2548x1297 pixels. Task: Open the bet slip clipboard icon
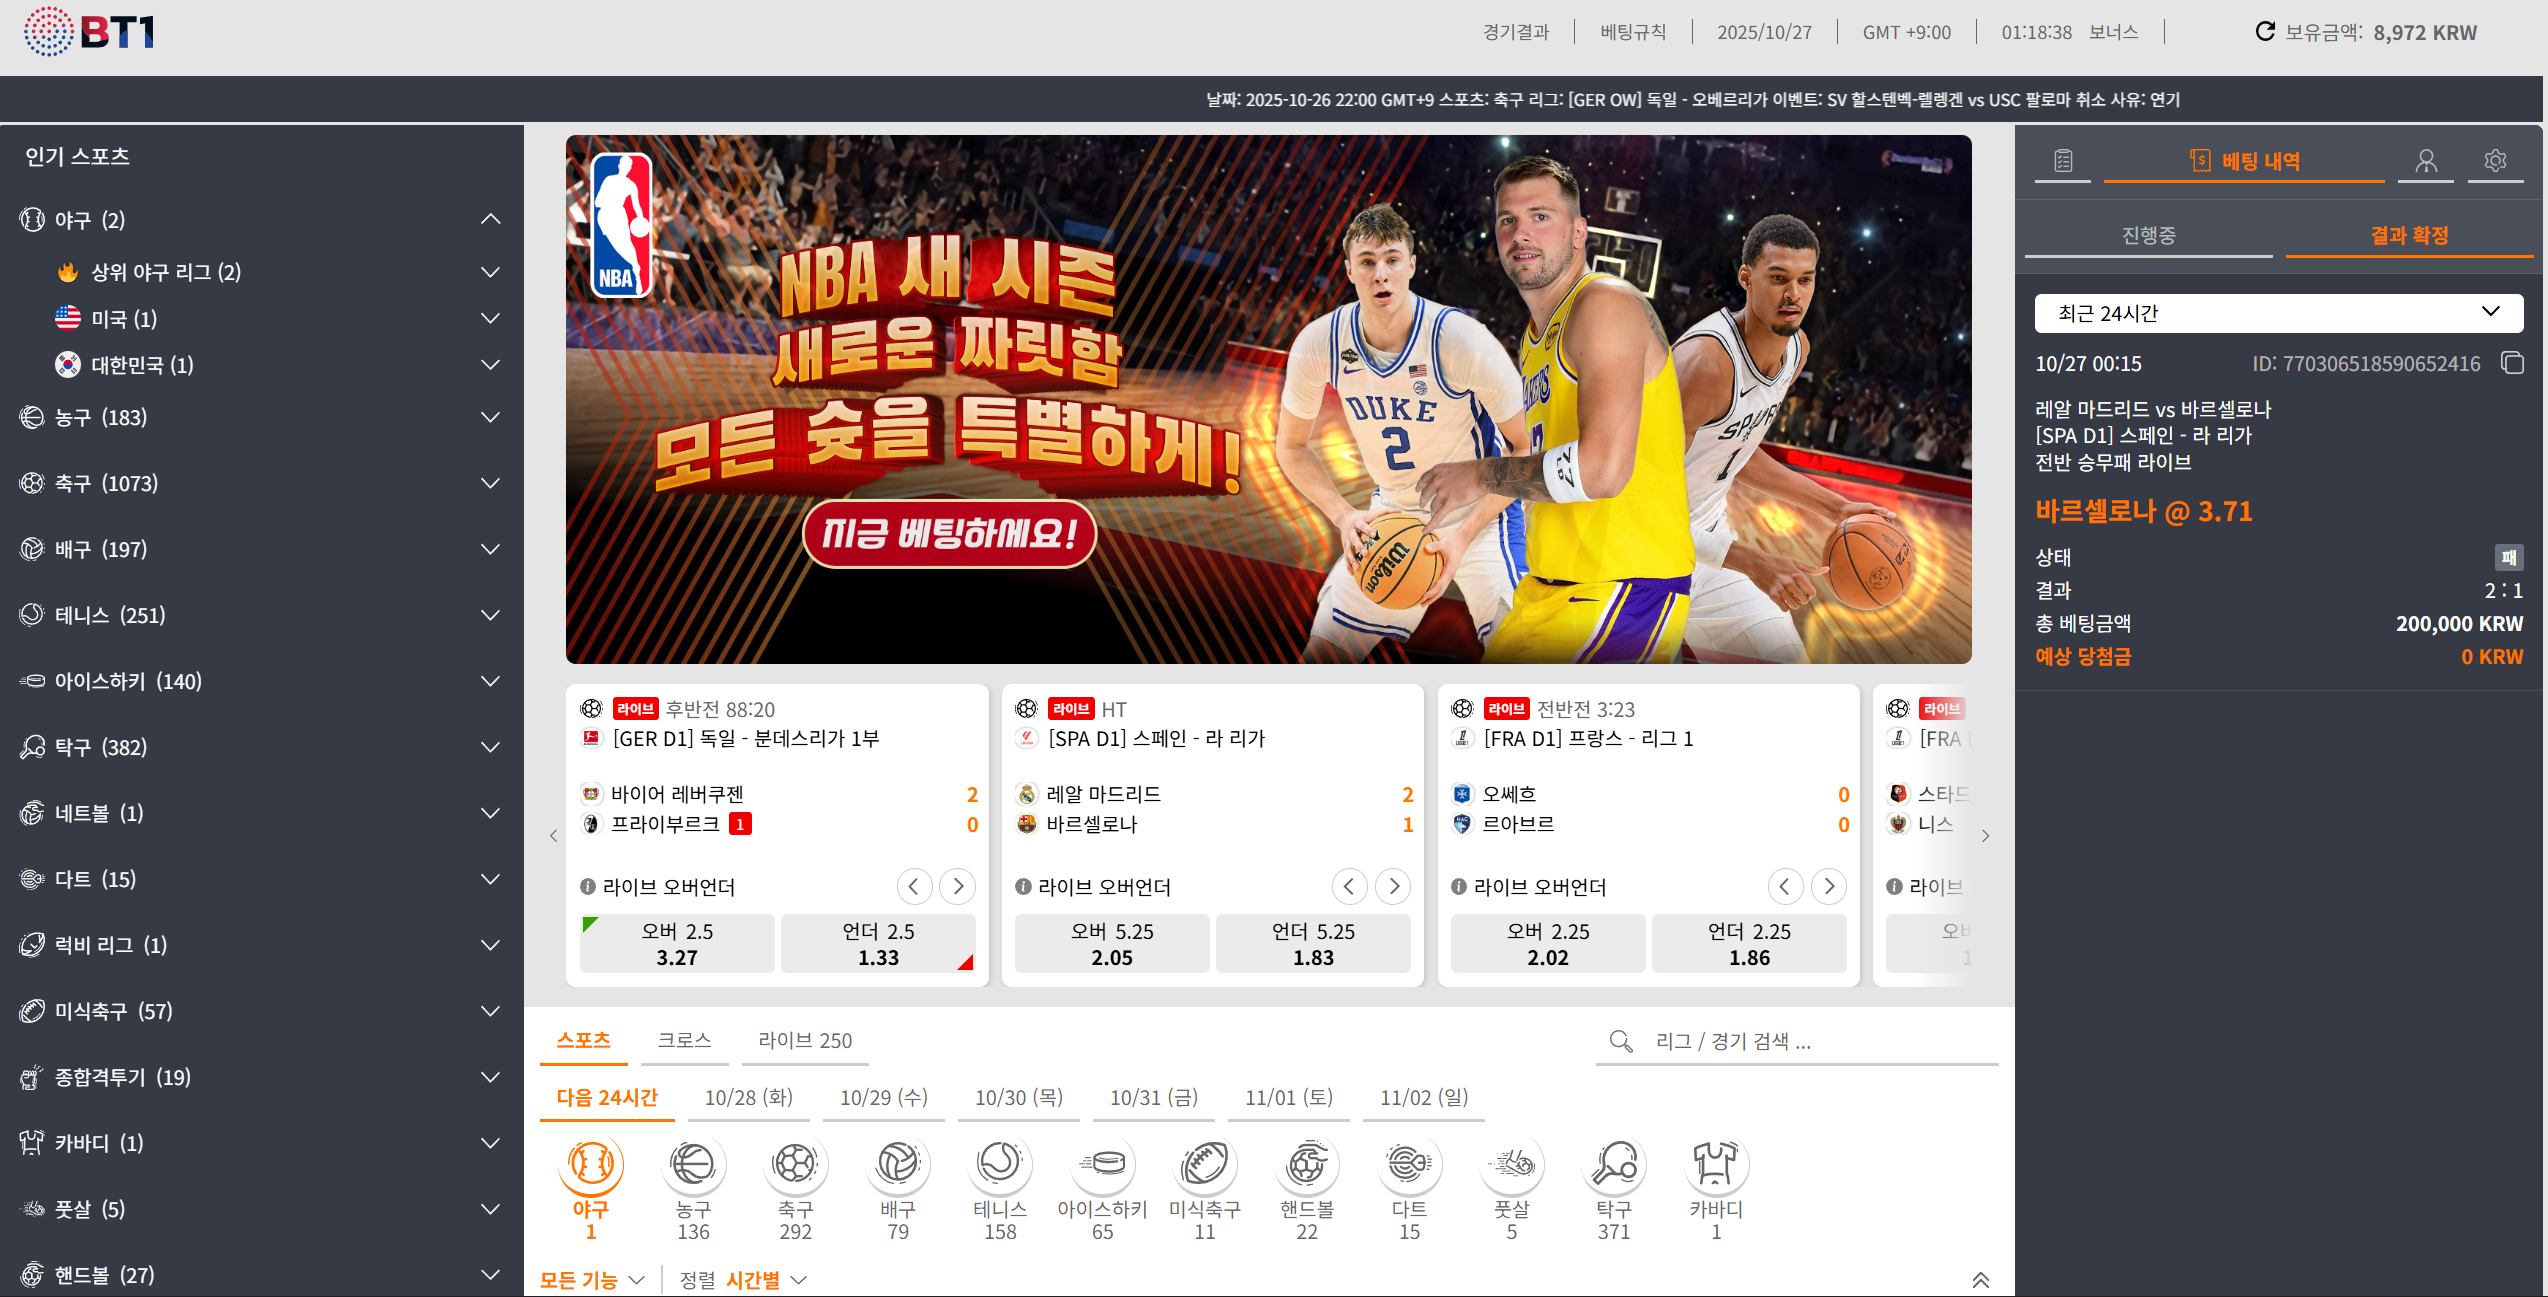(x=2063, y=160)
